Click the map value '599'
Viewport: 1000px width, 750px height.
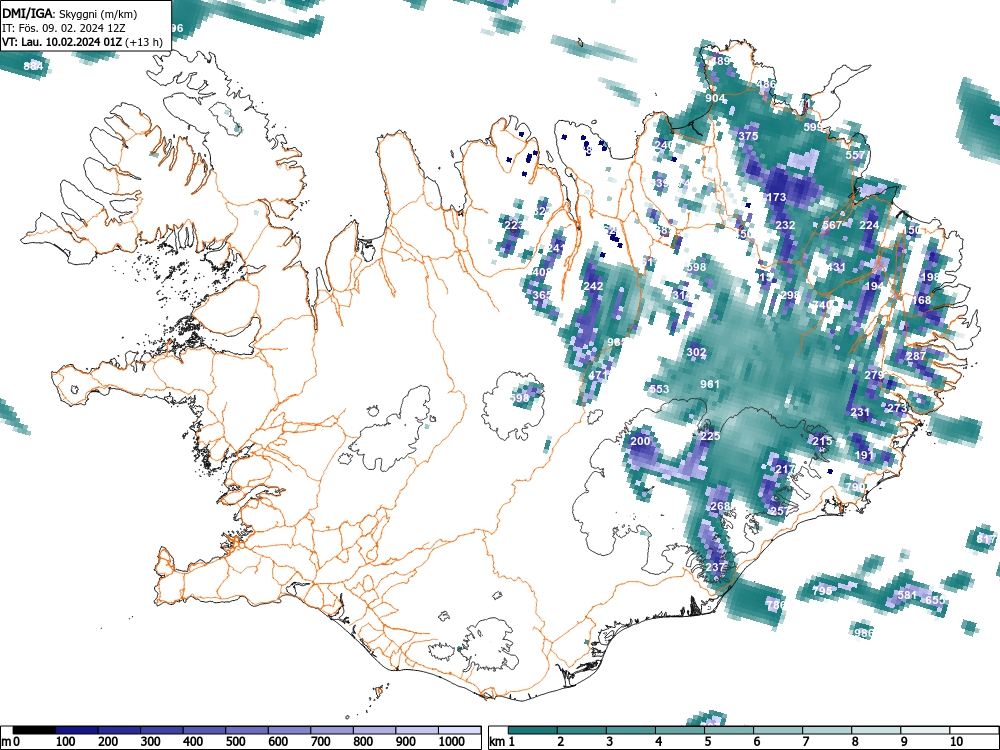click(x=813, y=127)
